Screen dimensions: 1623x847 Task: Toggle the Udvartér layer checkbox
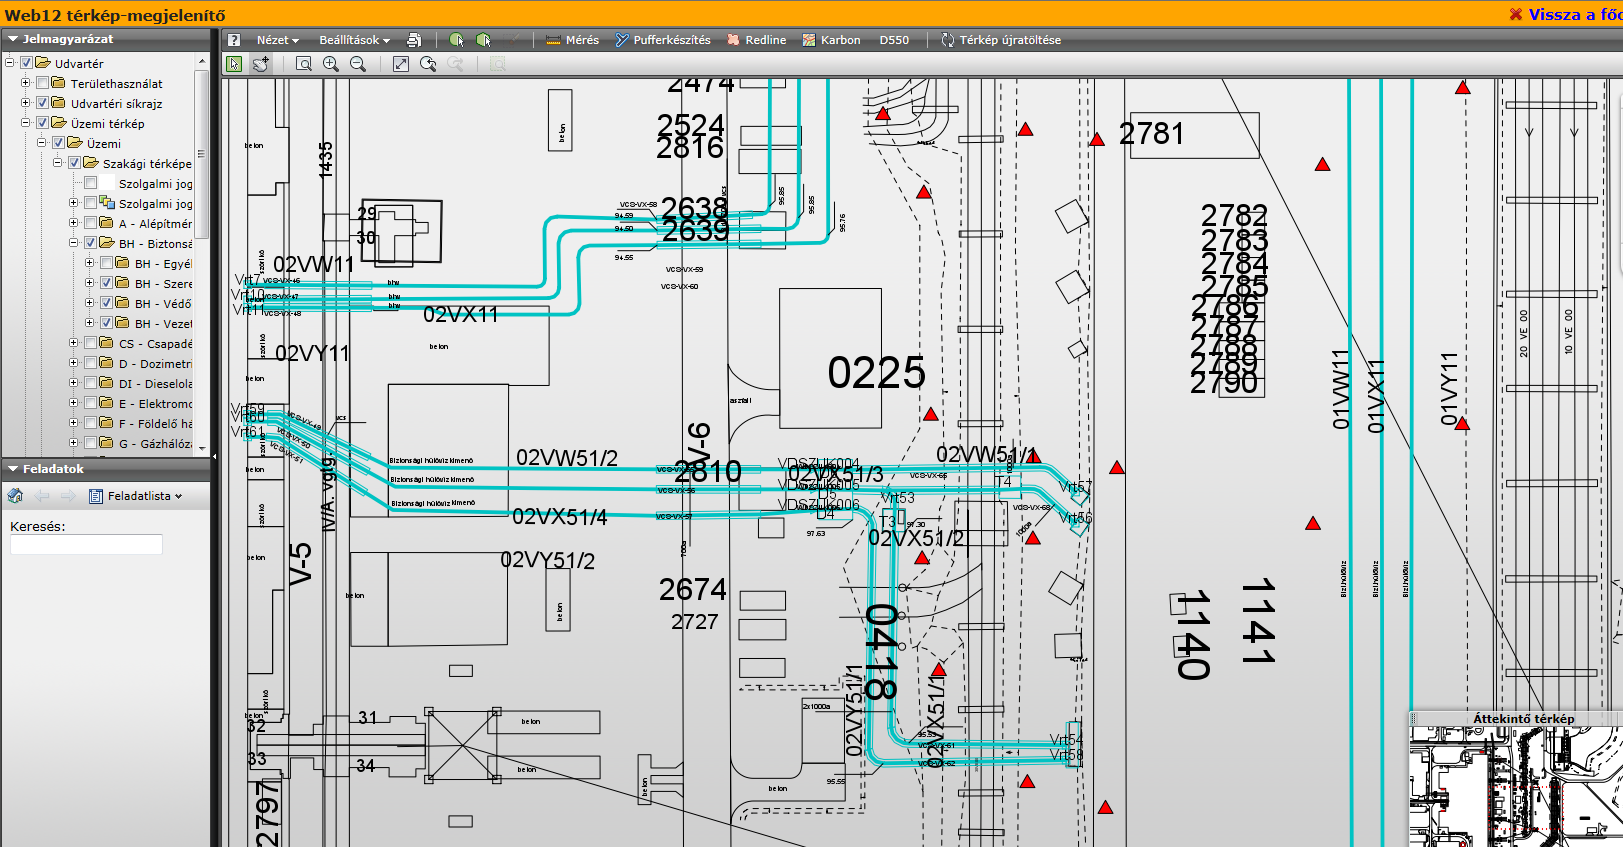27,63
